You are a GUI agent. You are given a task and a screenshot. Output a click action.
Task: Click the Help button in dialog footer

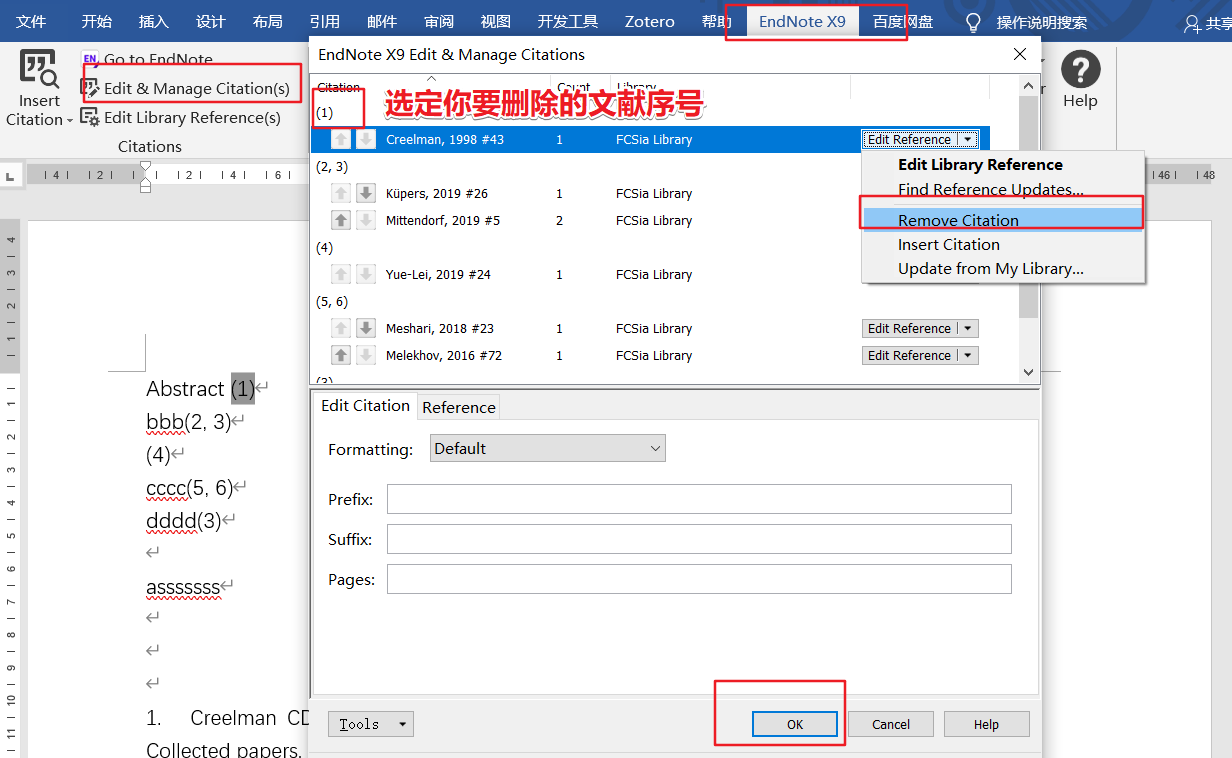click(x=986, y=724)
